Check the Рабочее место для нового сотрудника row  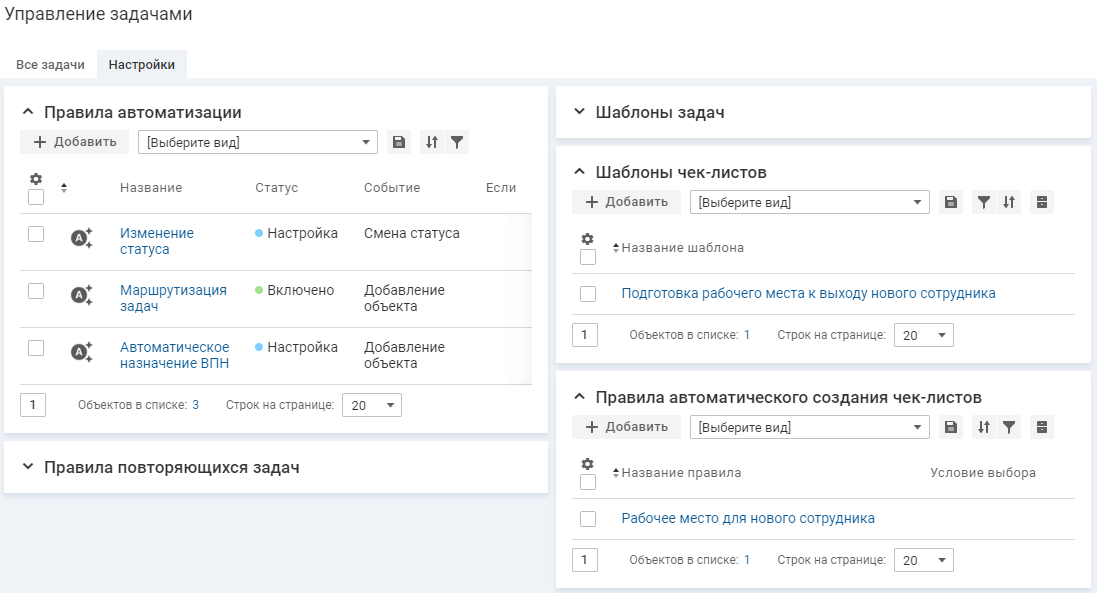(588, 519)
